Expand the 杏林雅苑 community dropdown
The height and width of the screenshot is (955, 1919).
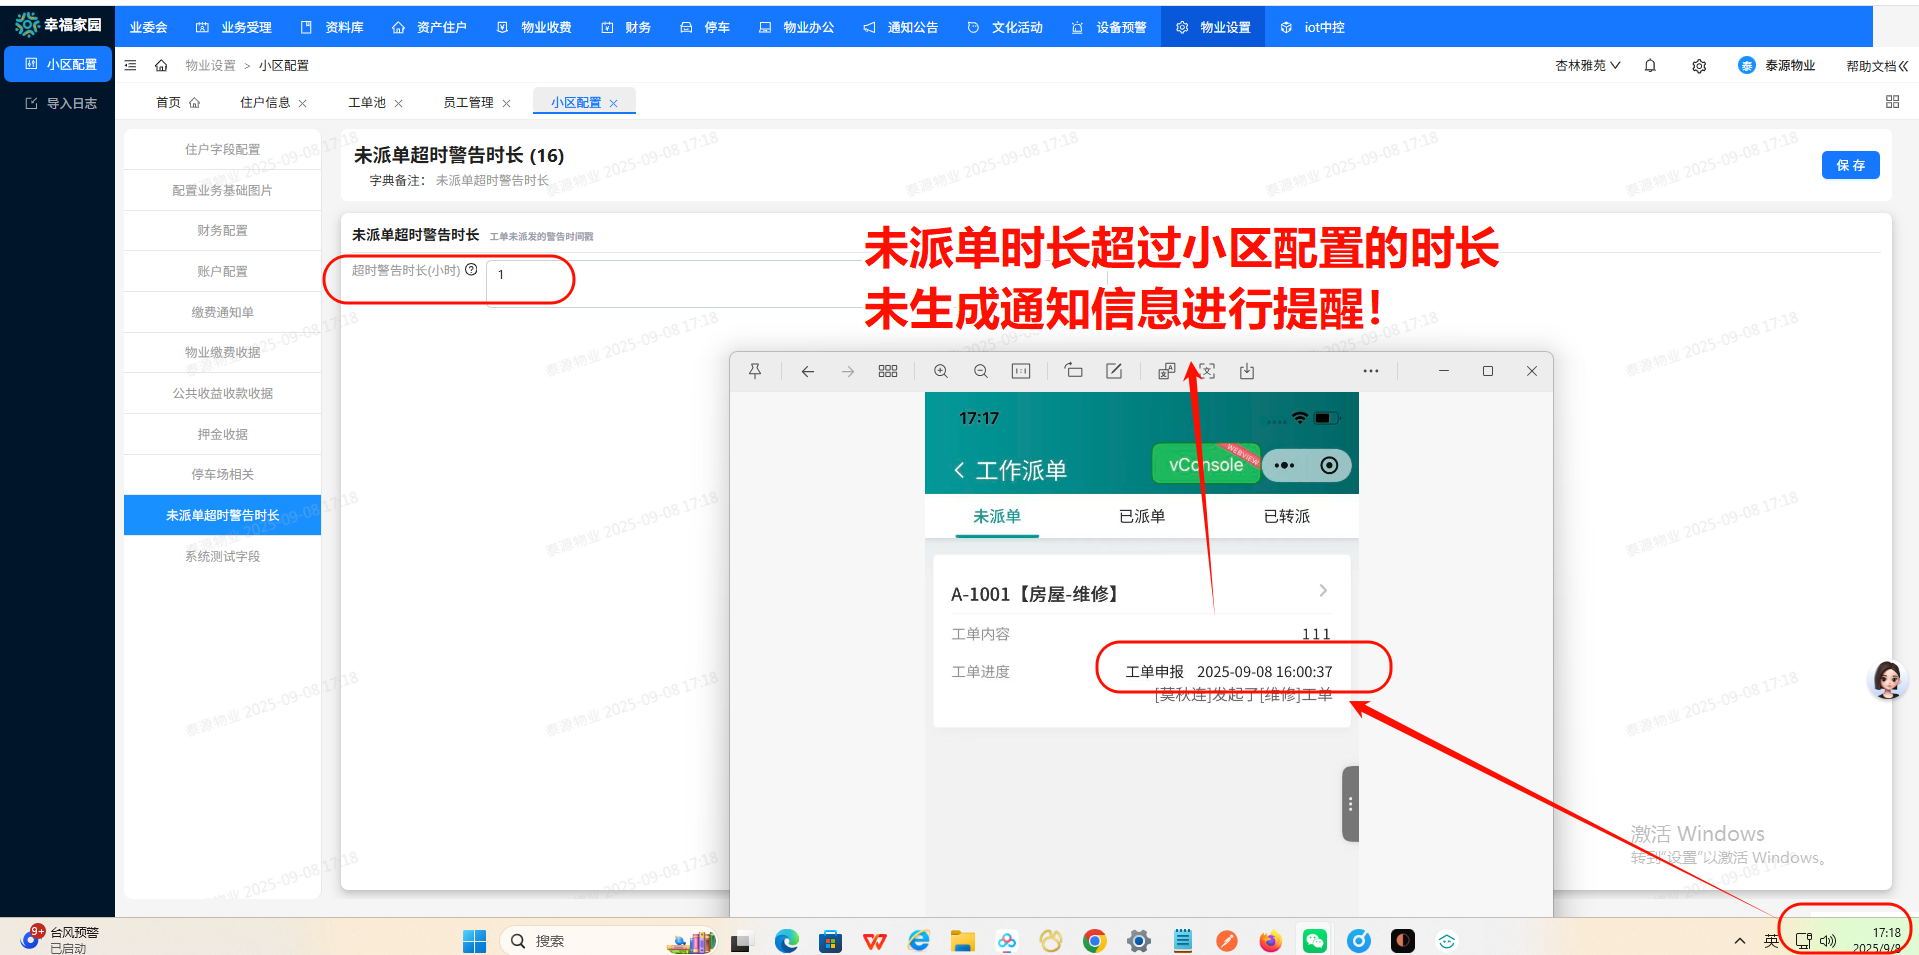pyautogui.click(x=1587, y=66)
